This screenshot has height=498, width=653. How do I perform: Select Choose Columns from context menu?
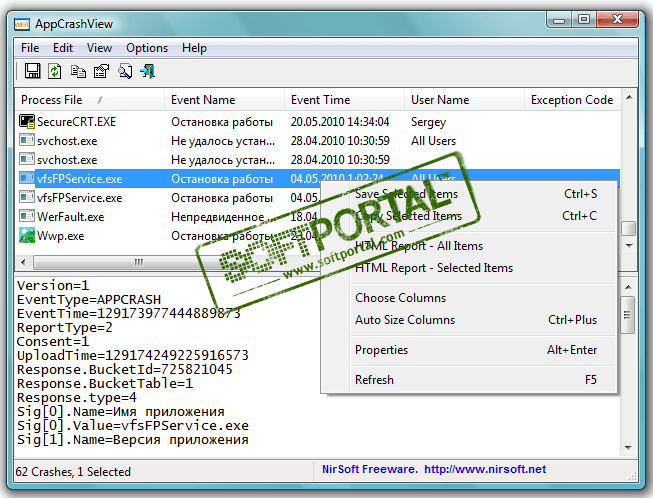tap(470, 298)
